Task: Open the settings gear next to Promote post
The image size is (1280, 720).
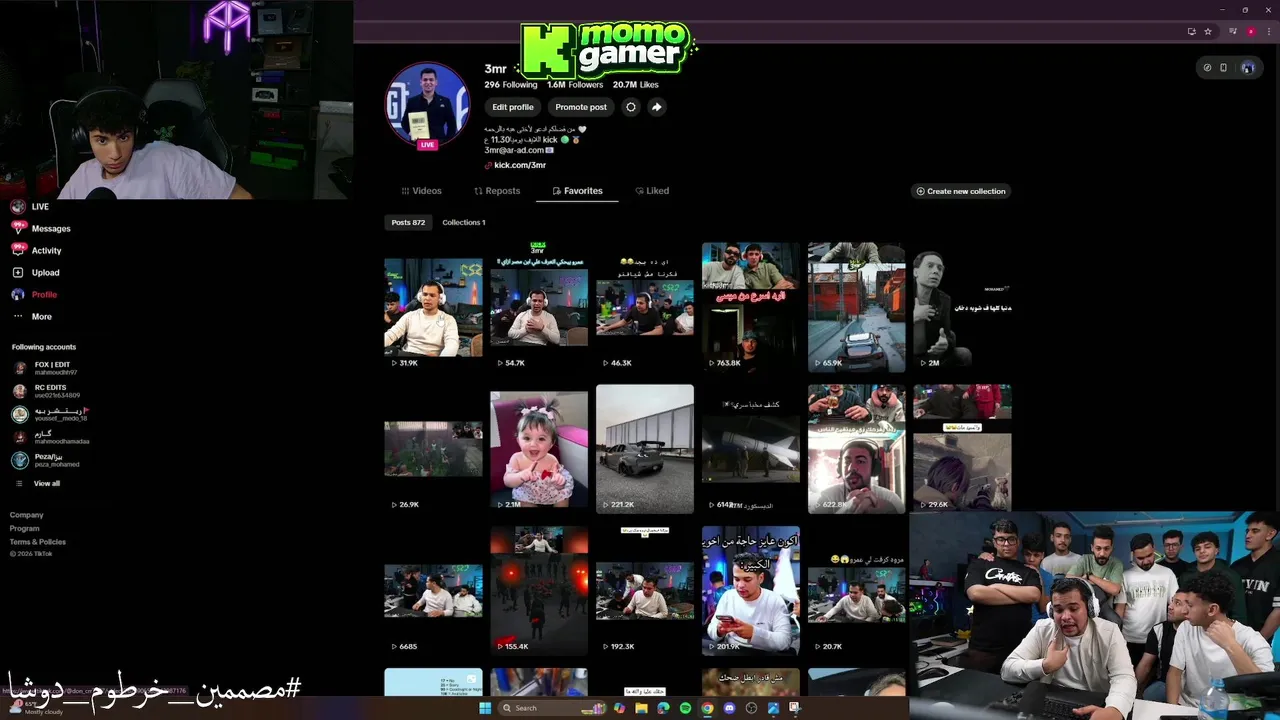Action: coord(630,107)
